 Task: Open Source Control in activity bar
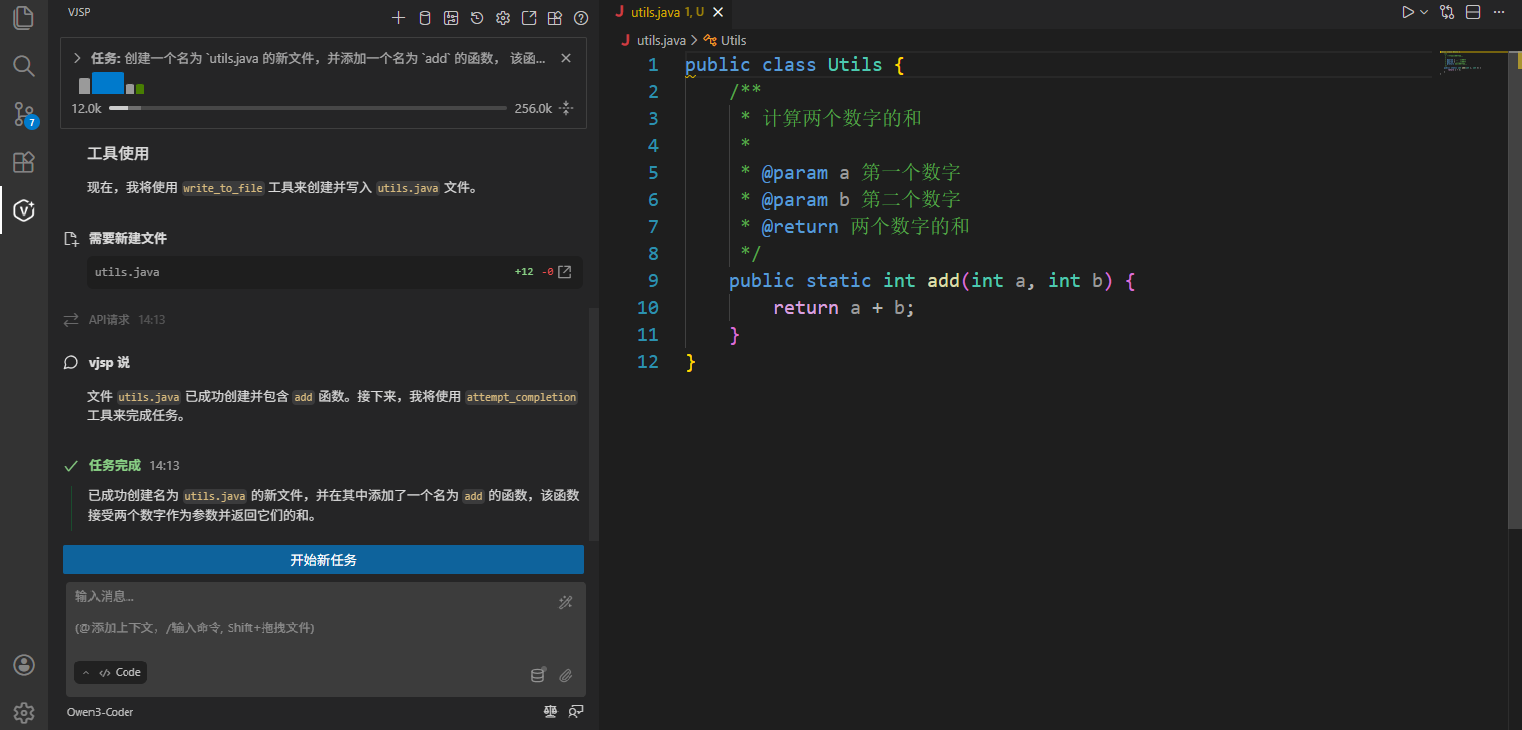(24, 114)
